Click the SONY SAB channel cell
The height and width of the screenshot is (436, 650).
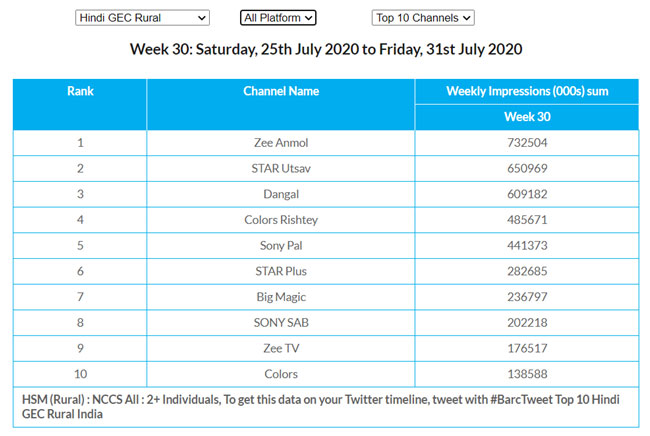pyautogui.click(x=281, y=323)
